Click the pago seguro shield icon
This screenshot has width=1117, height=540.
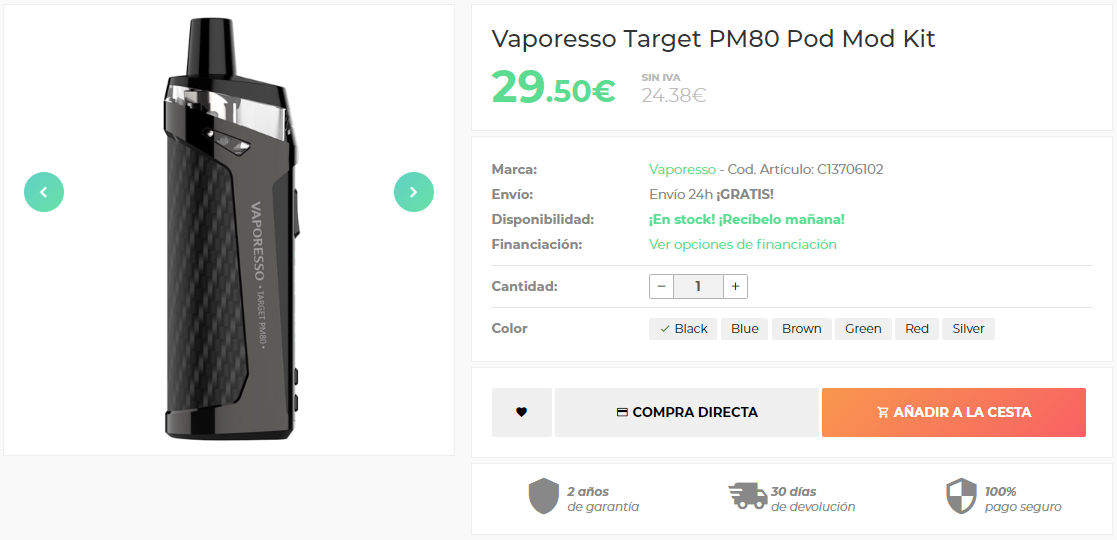[x=961, y=496]
